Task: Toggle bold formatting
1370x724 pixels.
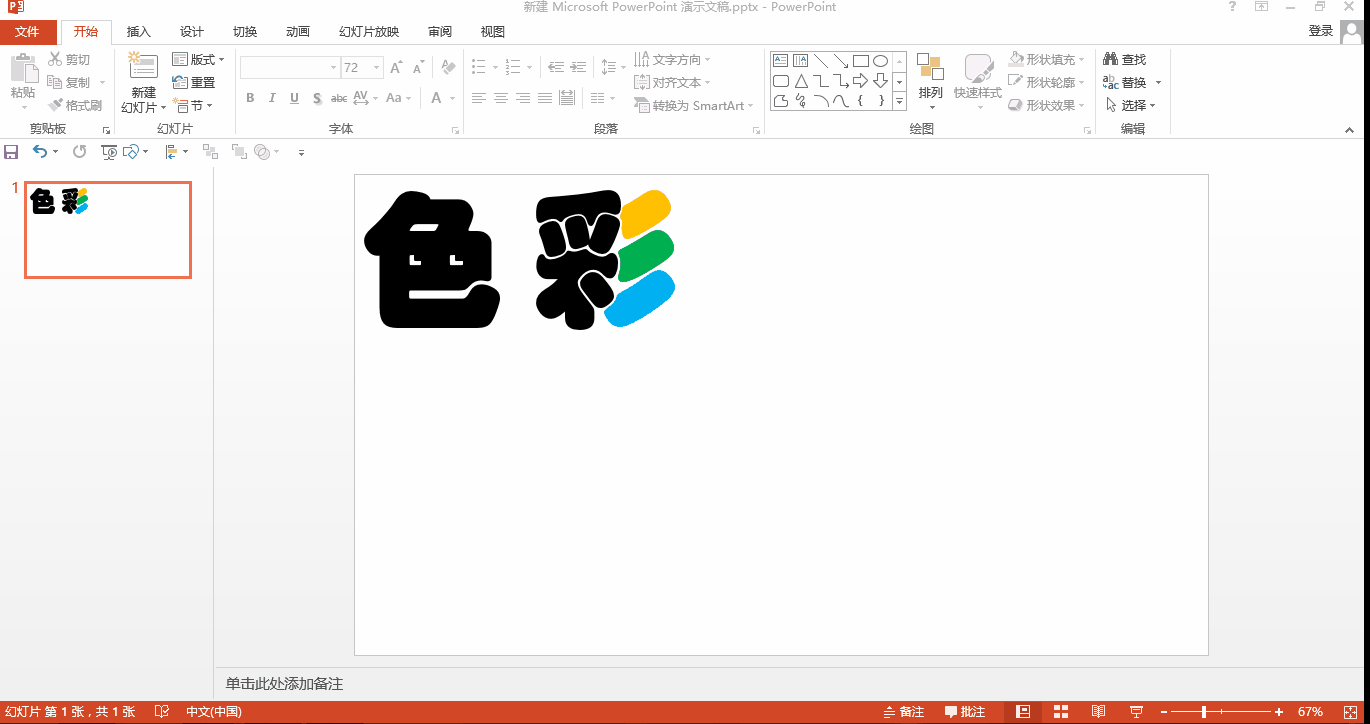Action: 250,98
